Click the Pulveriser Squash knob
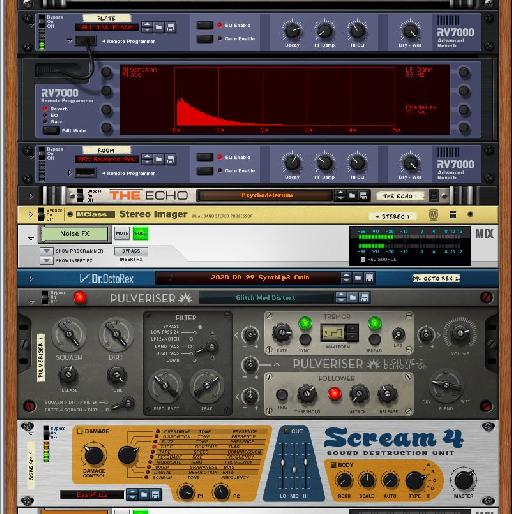 tap(69, 334)
